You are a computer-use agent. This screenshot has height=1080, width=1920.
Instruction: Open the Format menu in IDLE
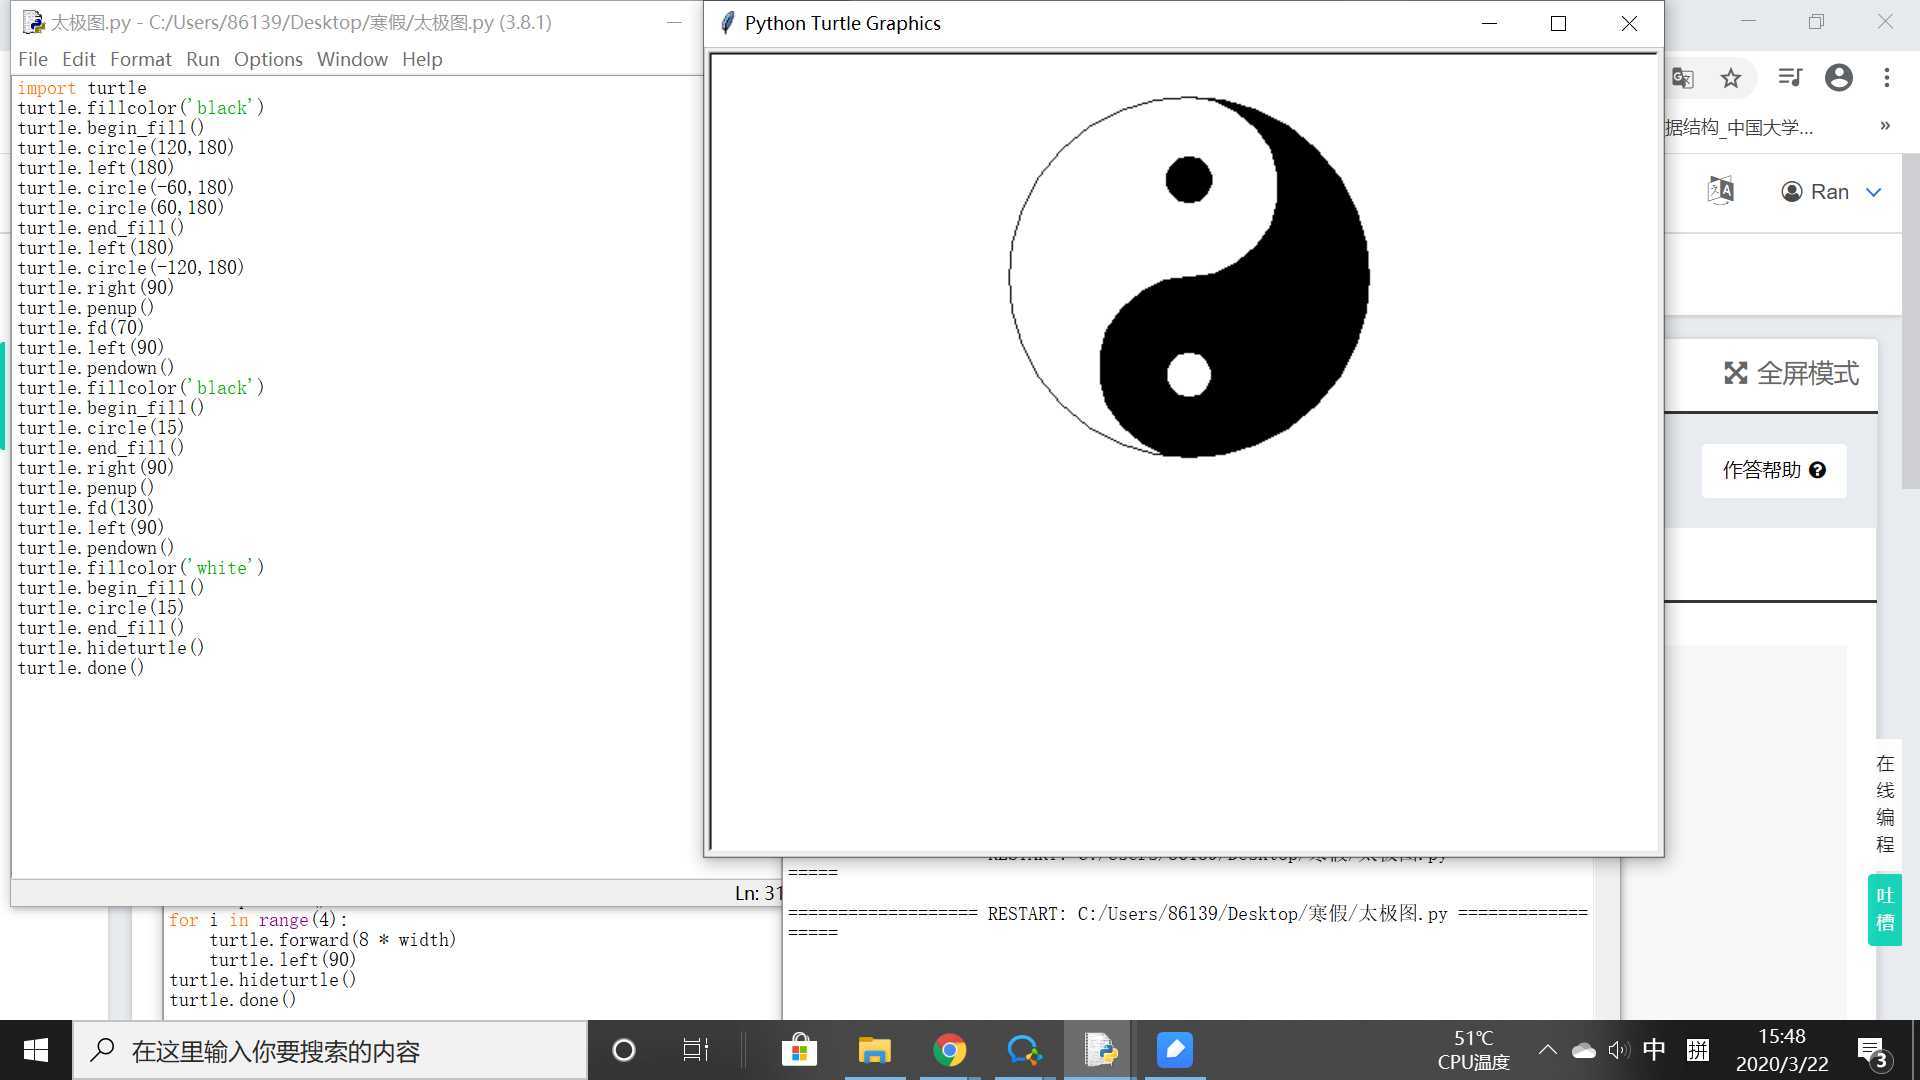140,59
